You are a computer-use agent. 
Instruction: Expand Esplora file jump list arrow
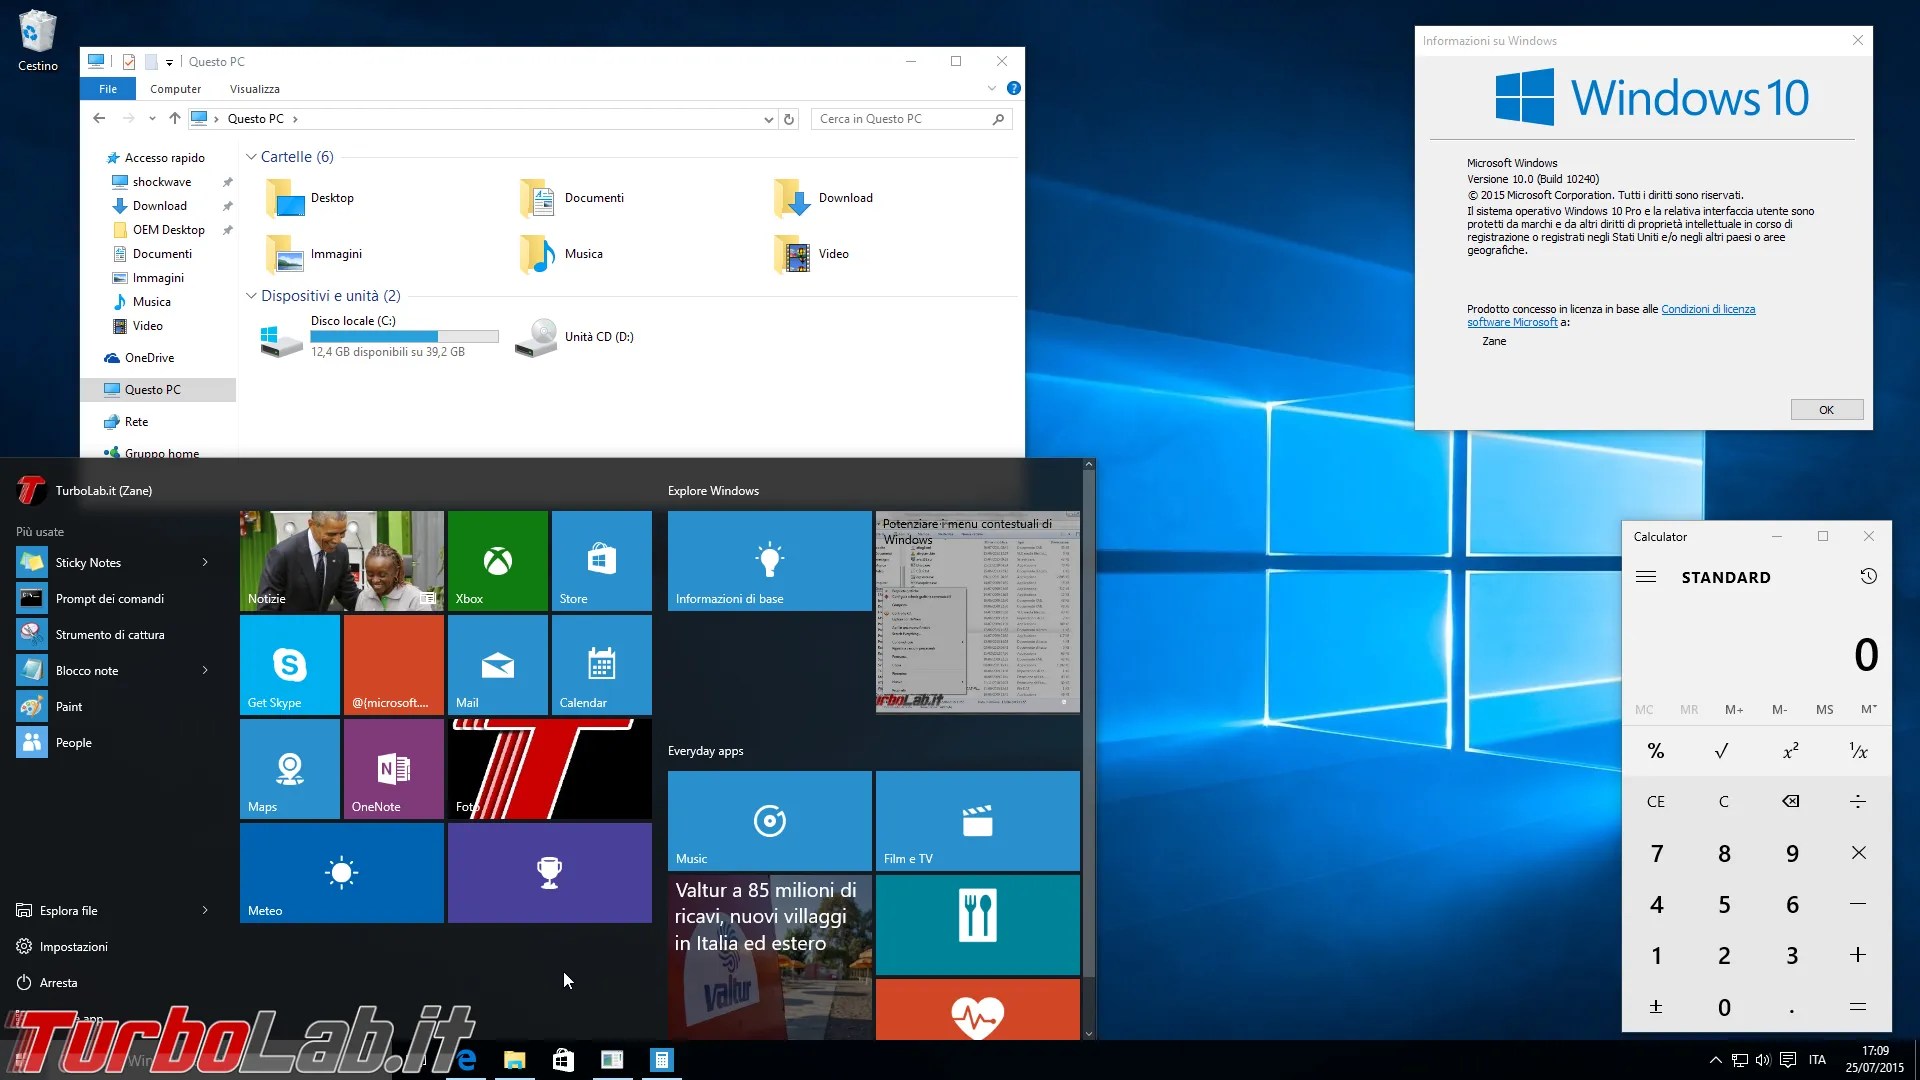pyautogui.click(x=205, y=910)
